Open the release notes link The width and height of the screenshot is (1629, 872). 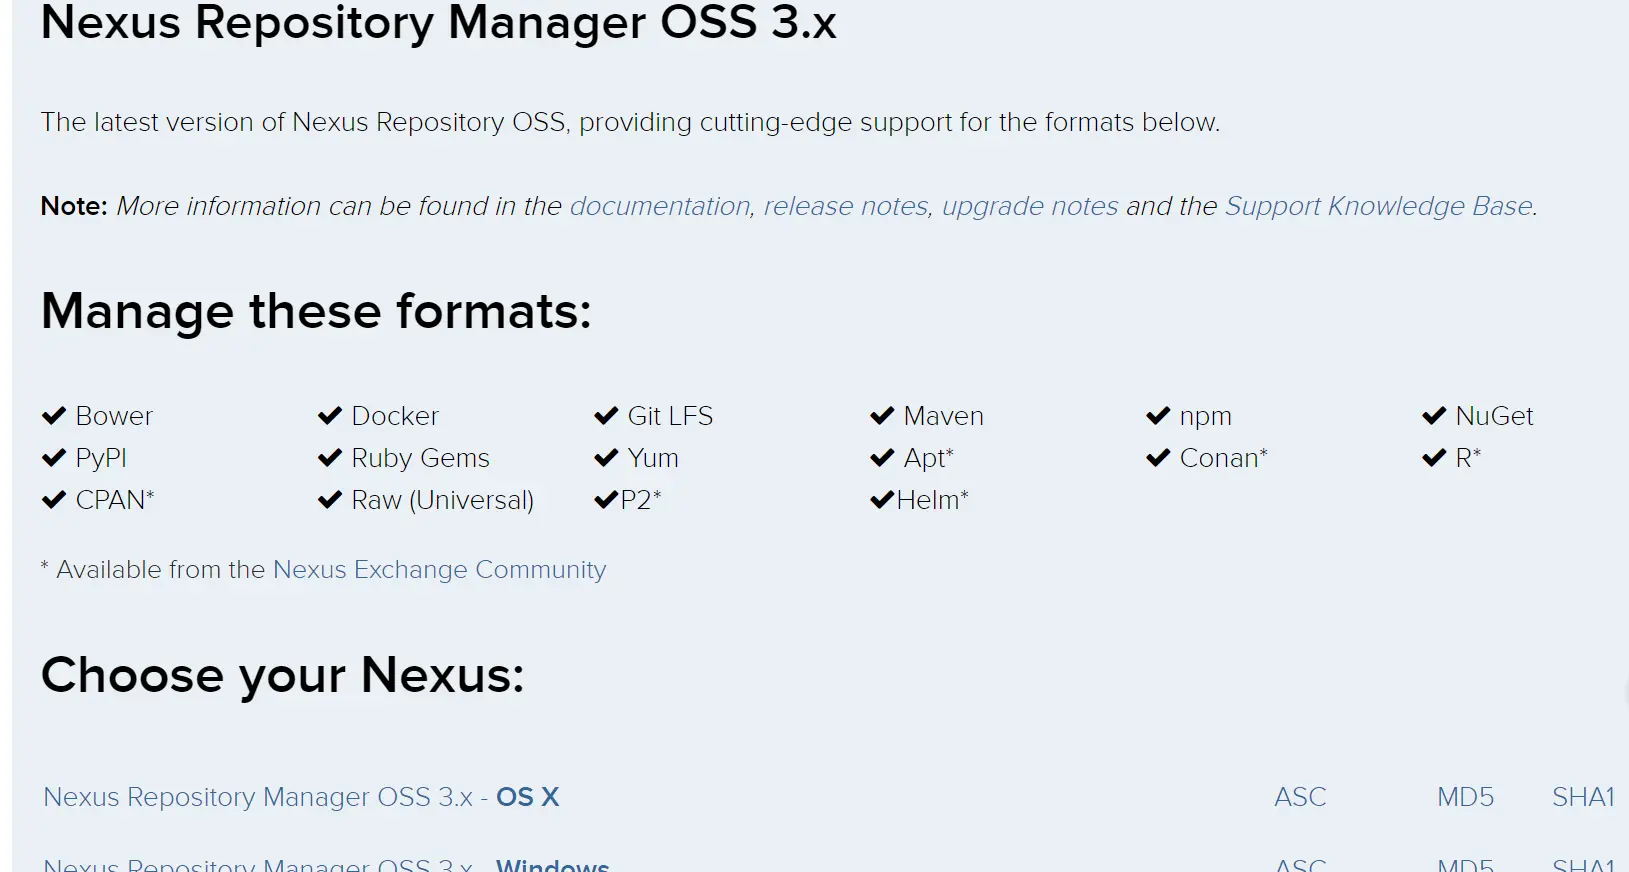(x=846, y=206)
